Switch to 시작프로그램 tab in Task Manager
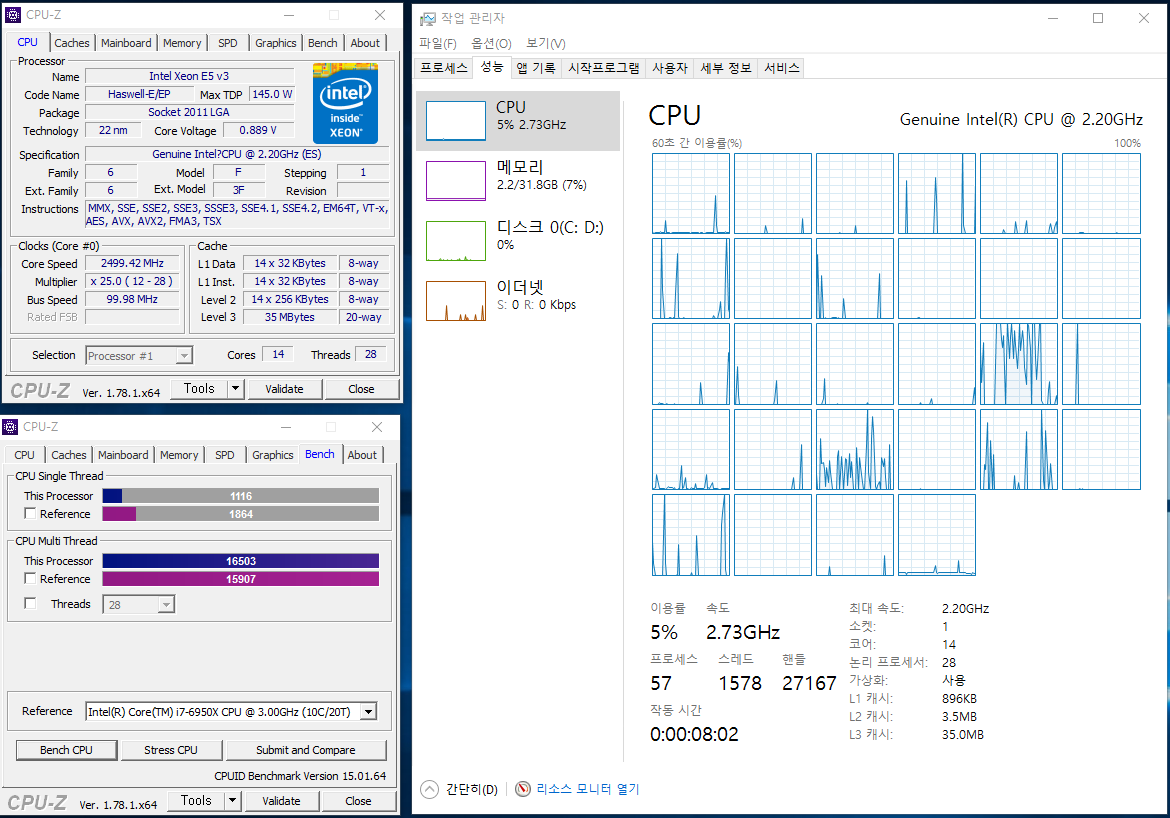This screenshot has width=1170, height=818. [604, 68]
